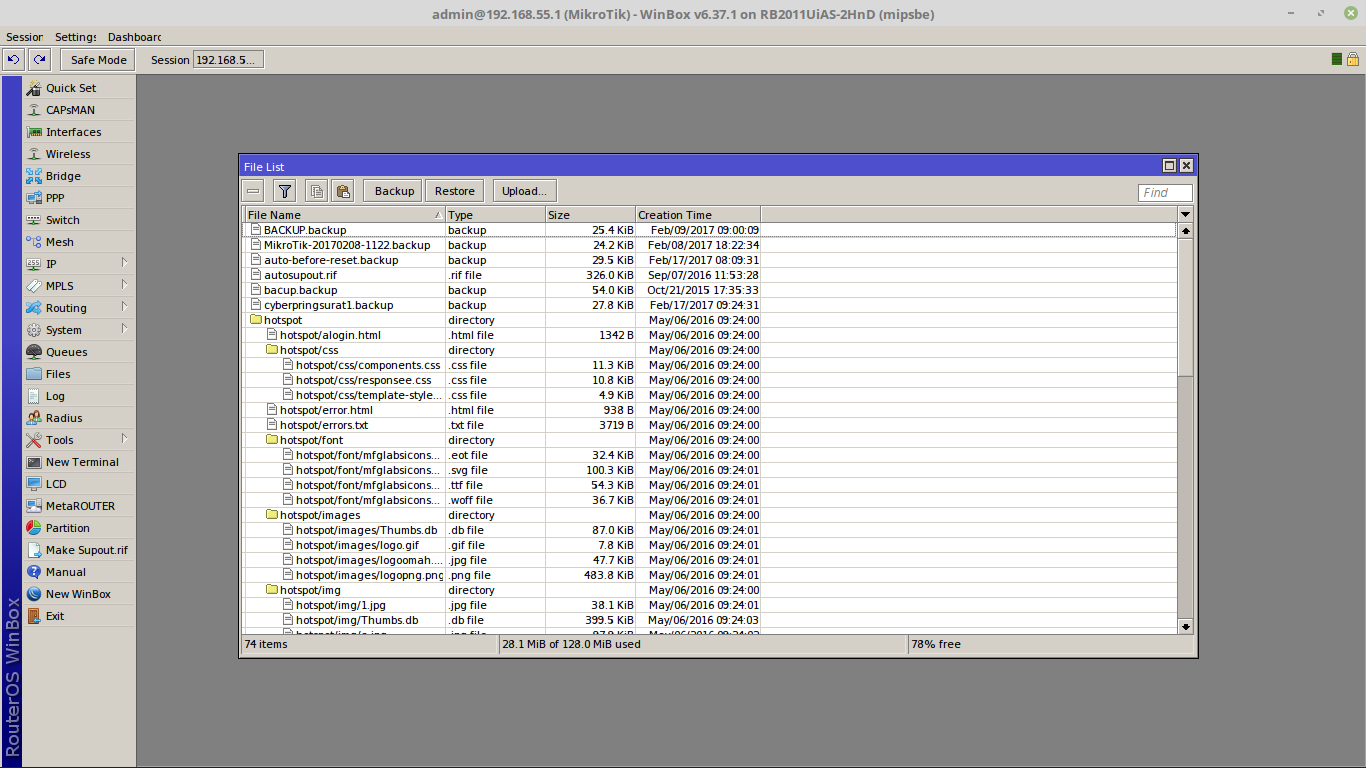Open the Bridge settings

coord(79,176)
